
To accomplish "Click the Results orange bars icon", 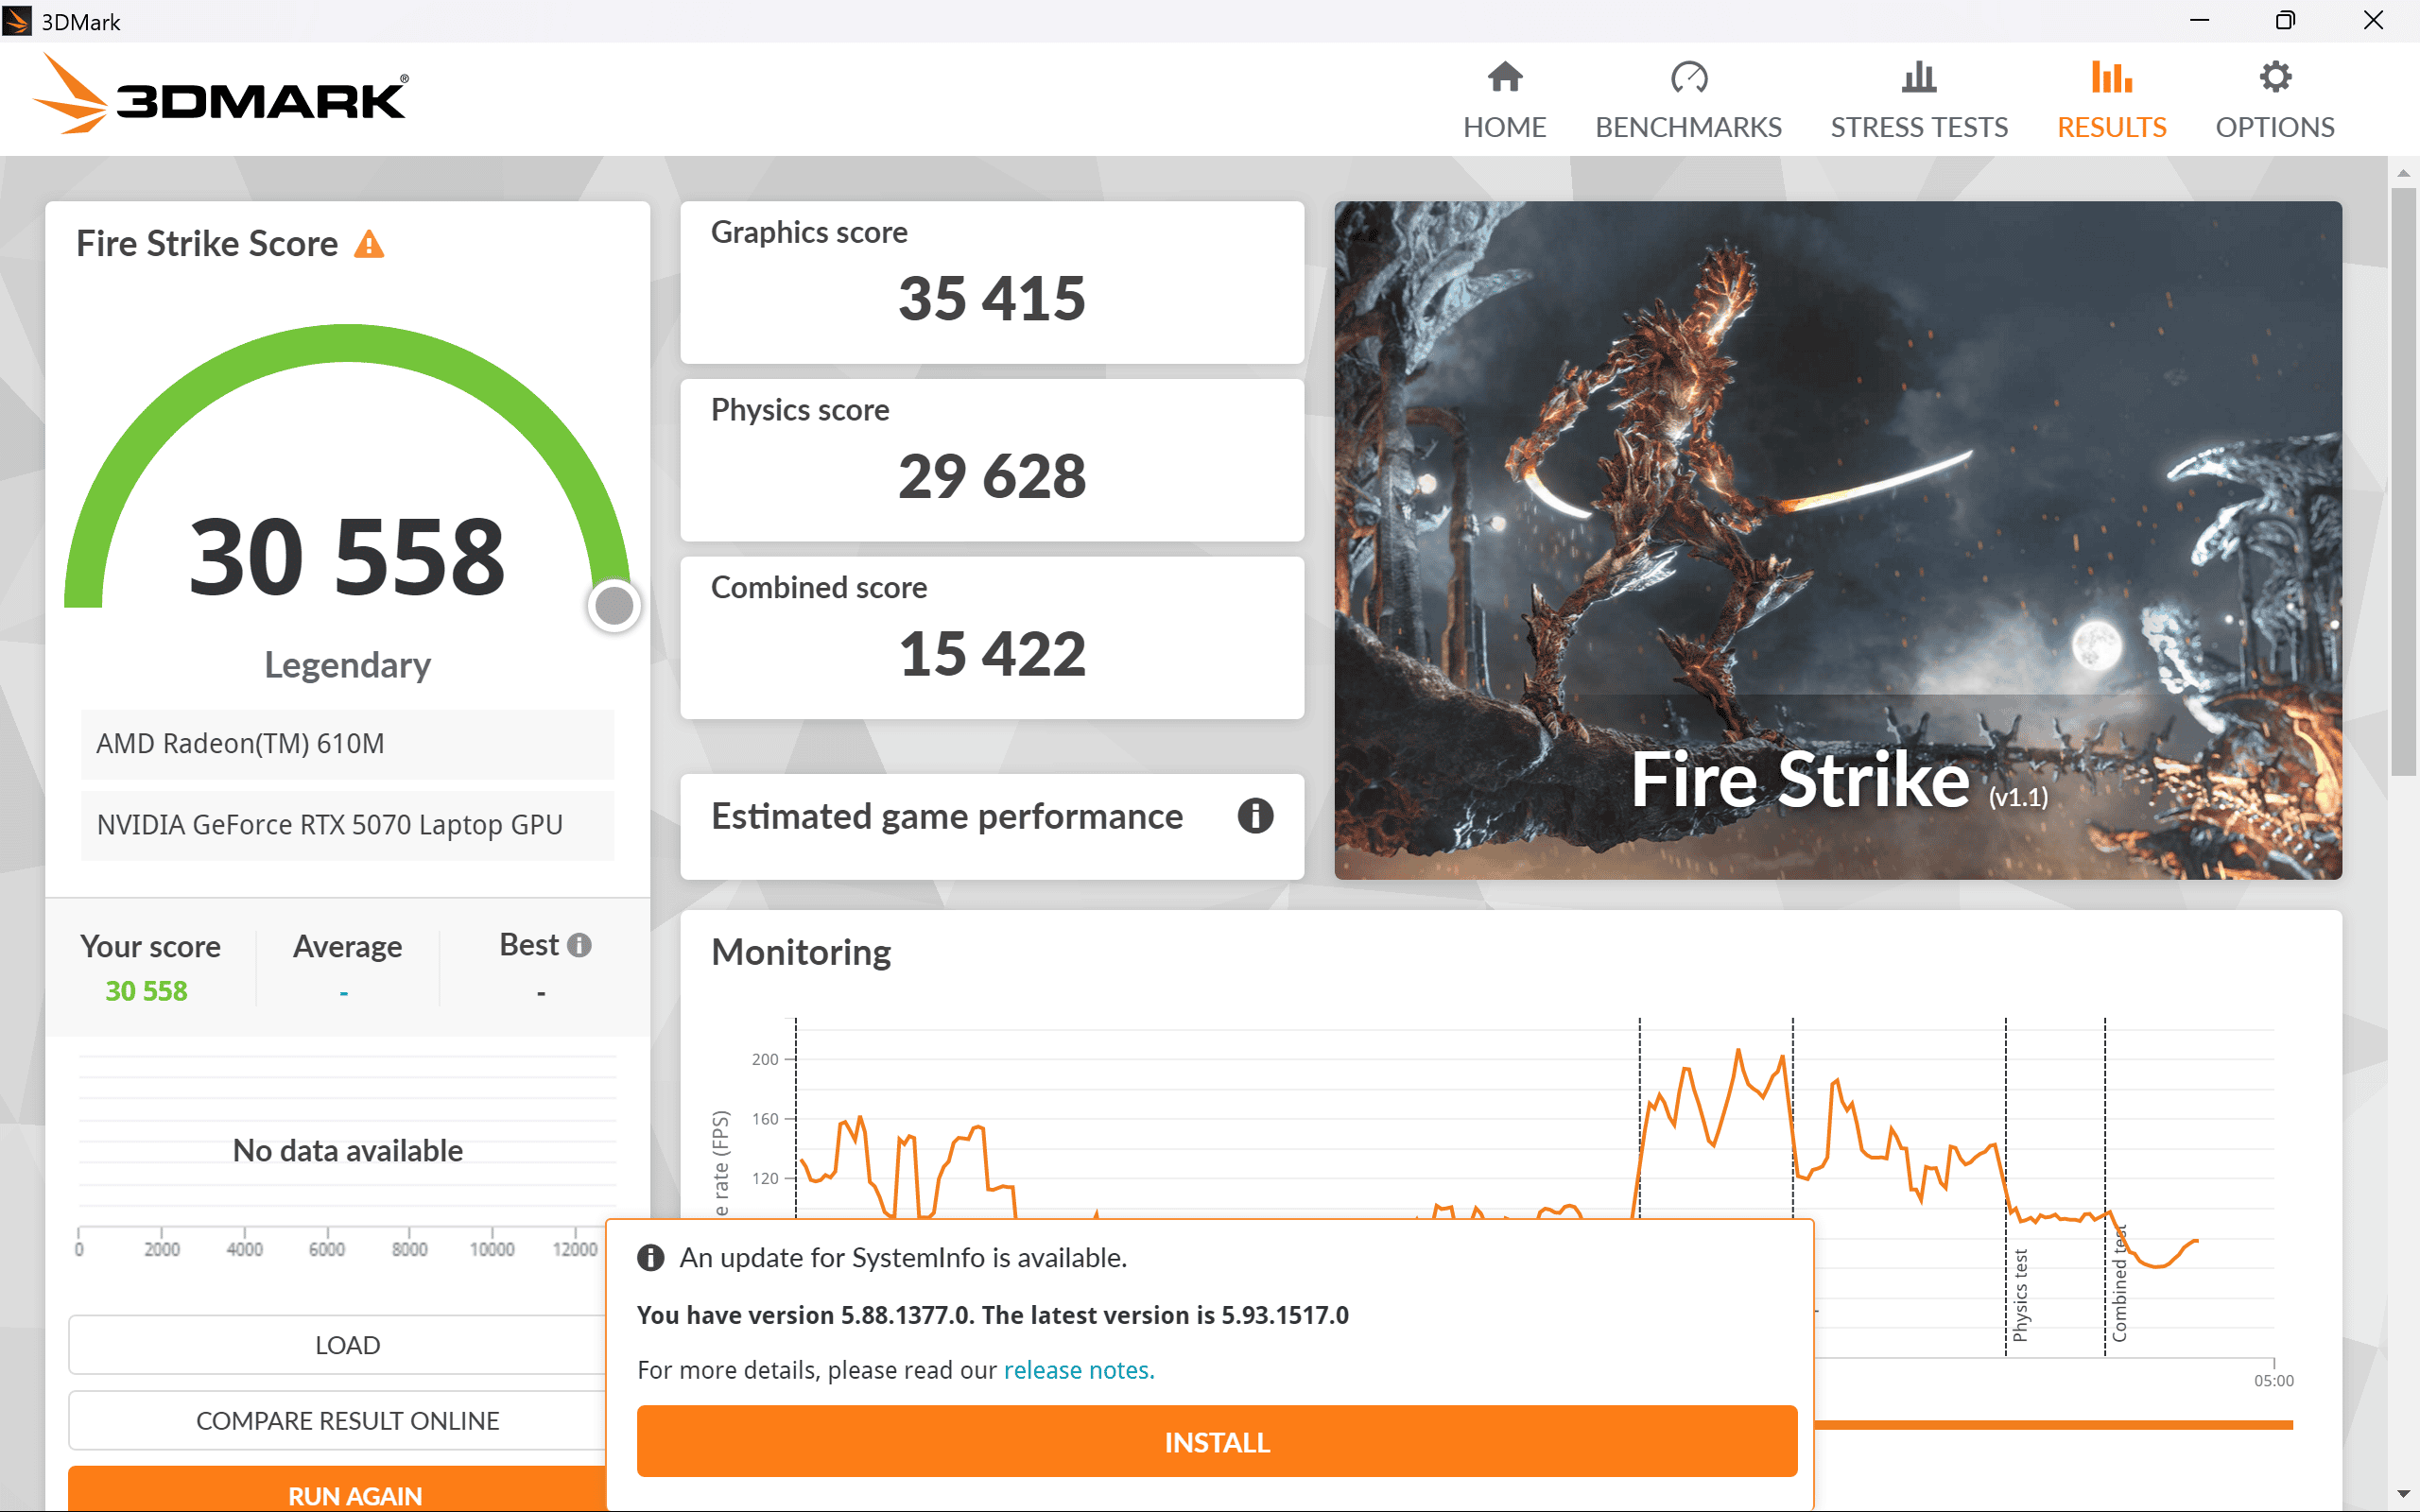I will (2111, 77).
